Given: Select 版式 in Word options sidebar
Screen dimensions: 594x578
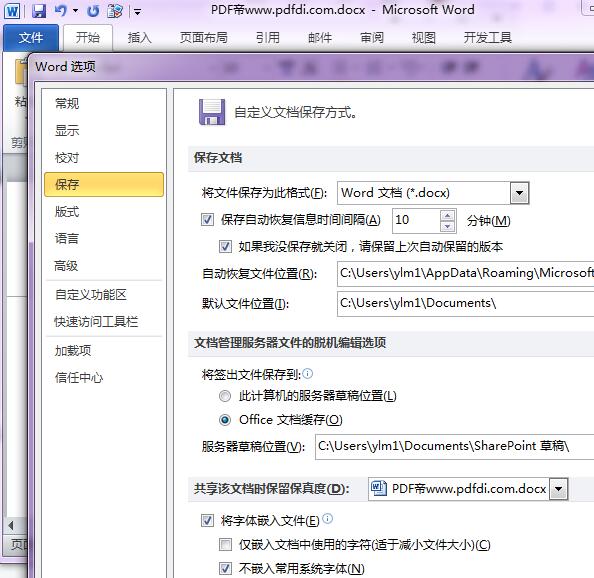Looking at the screenshot, I should [104, 211].
